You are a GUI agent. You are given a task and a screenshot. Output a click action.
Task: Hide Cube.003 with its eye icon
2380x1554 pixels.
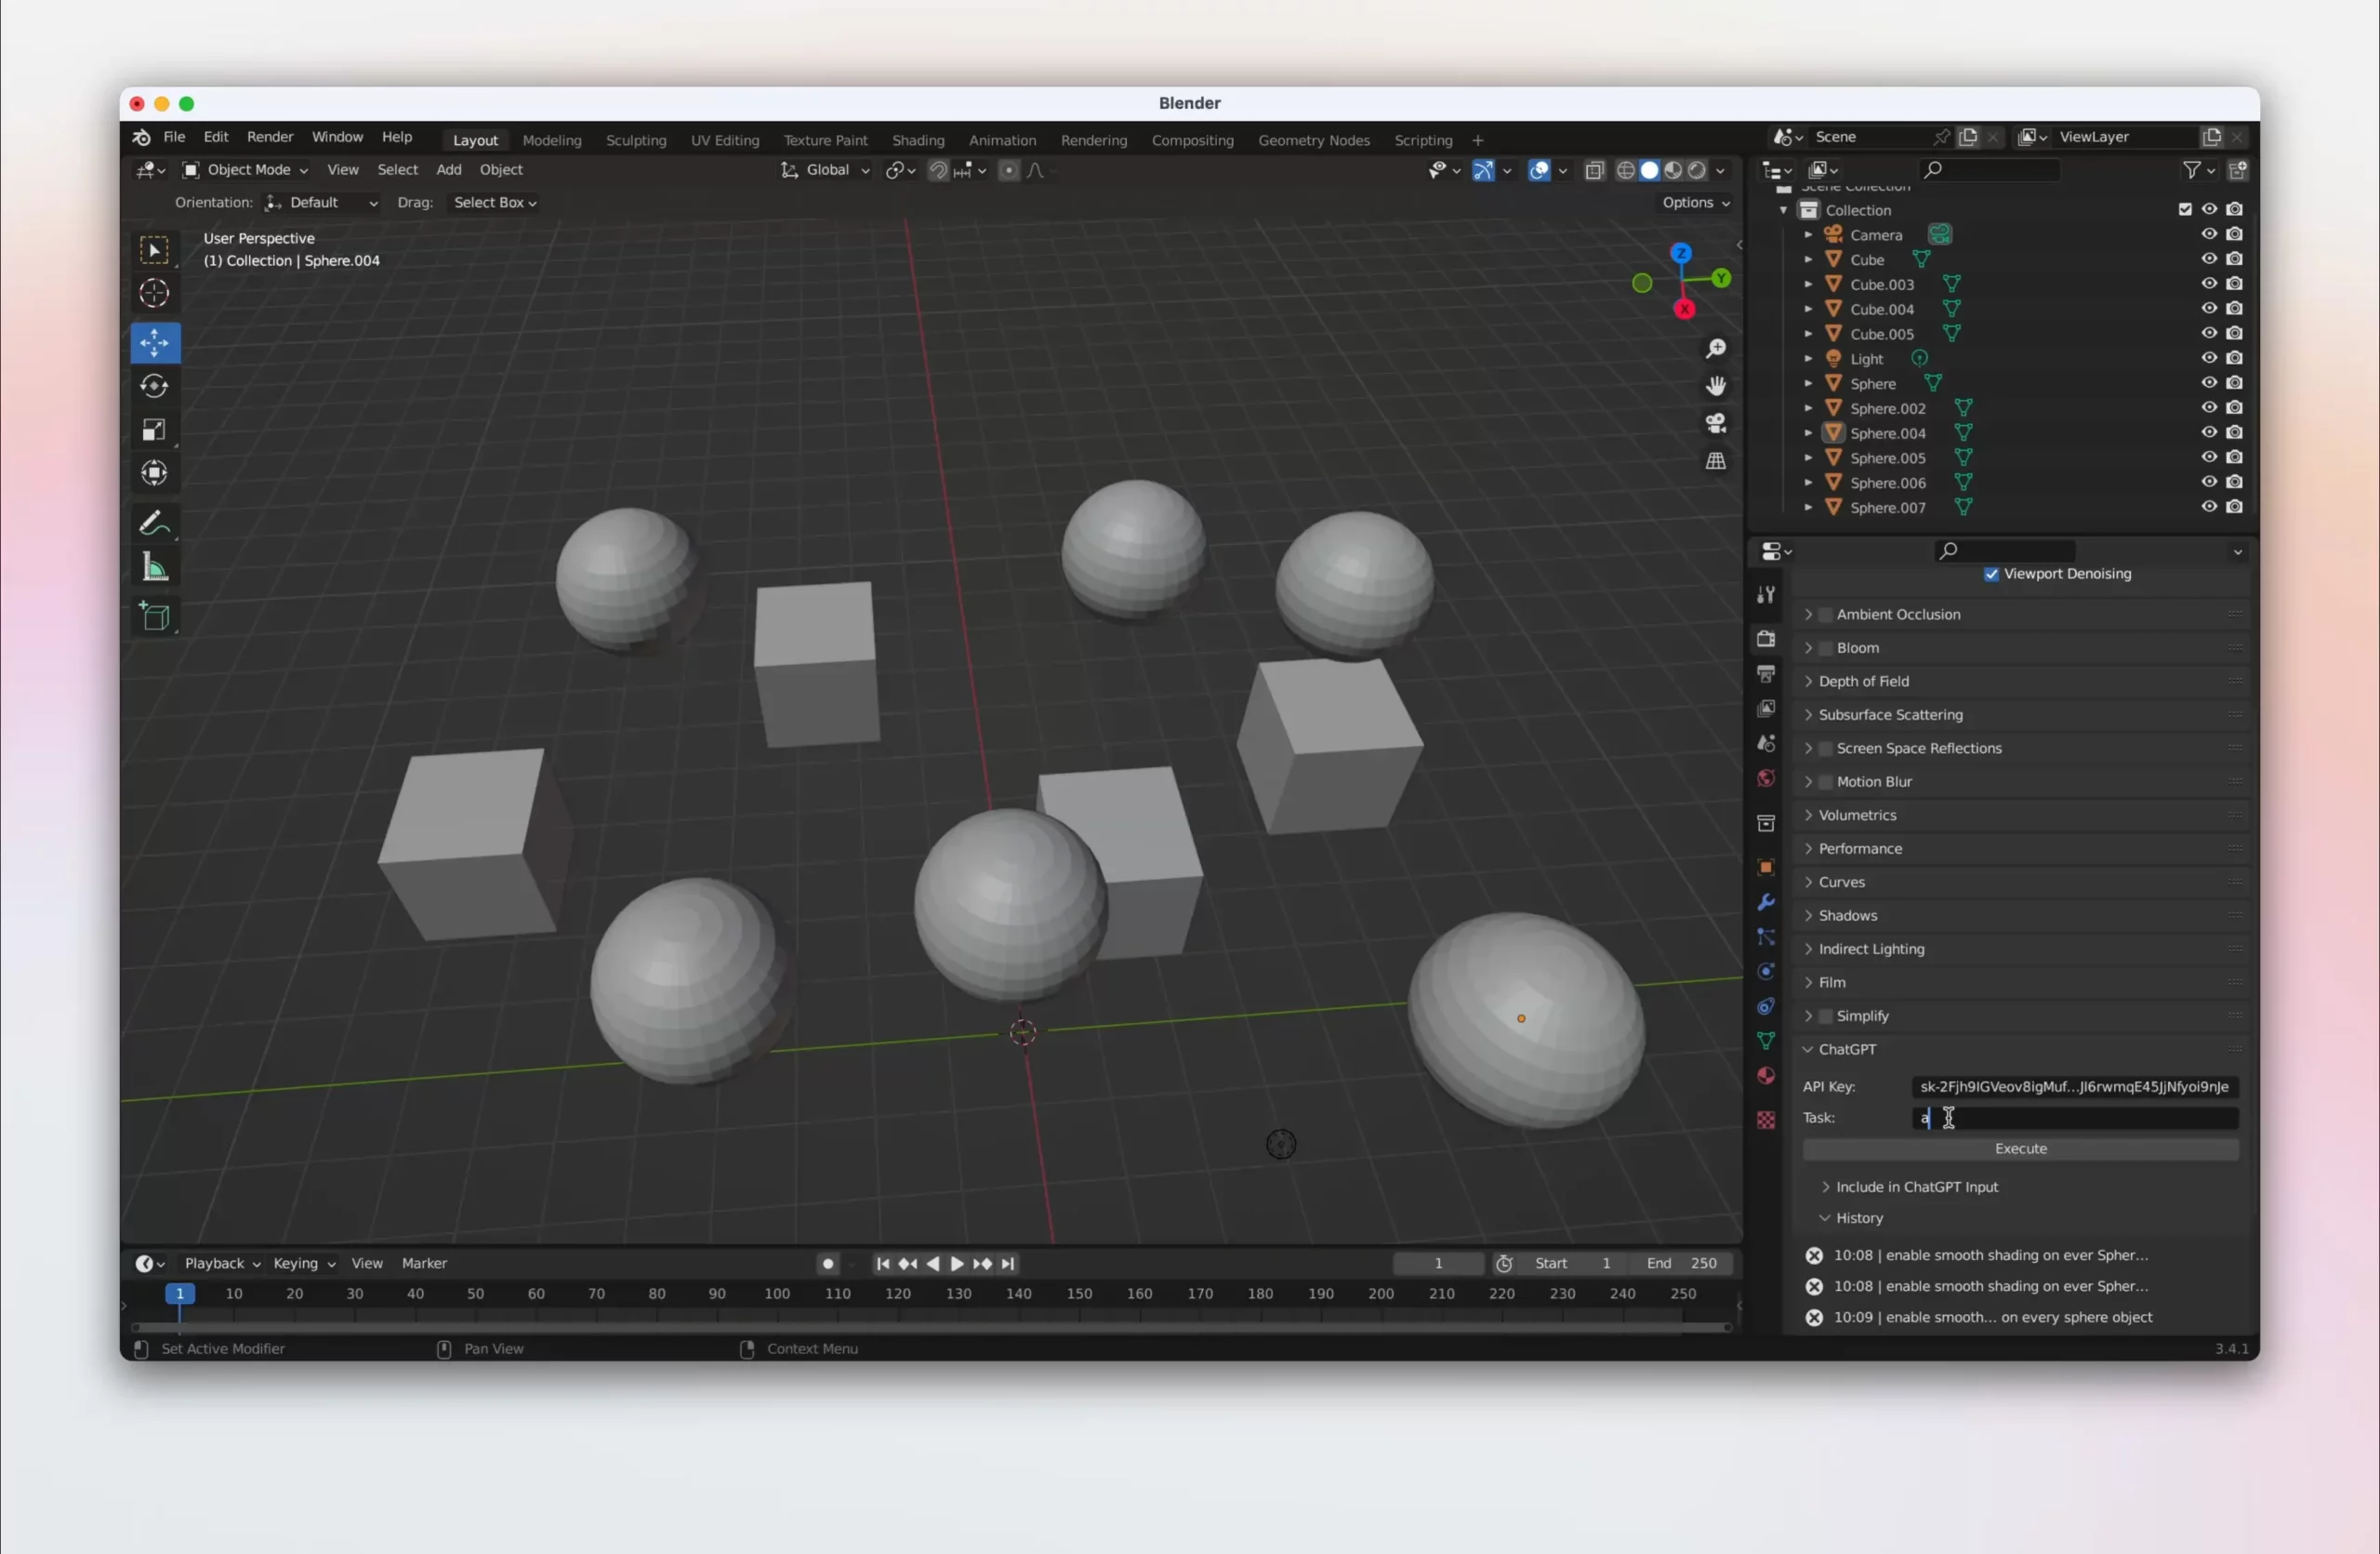tap(2209, 284)
